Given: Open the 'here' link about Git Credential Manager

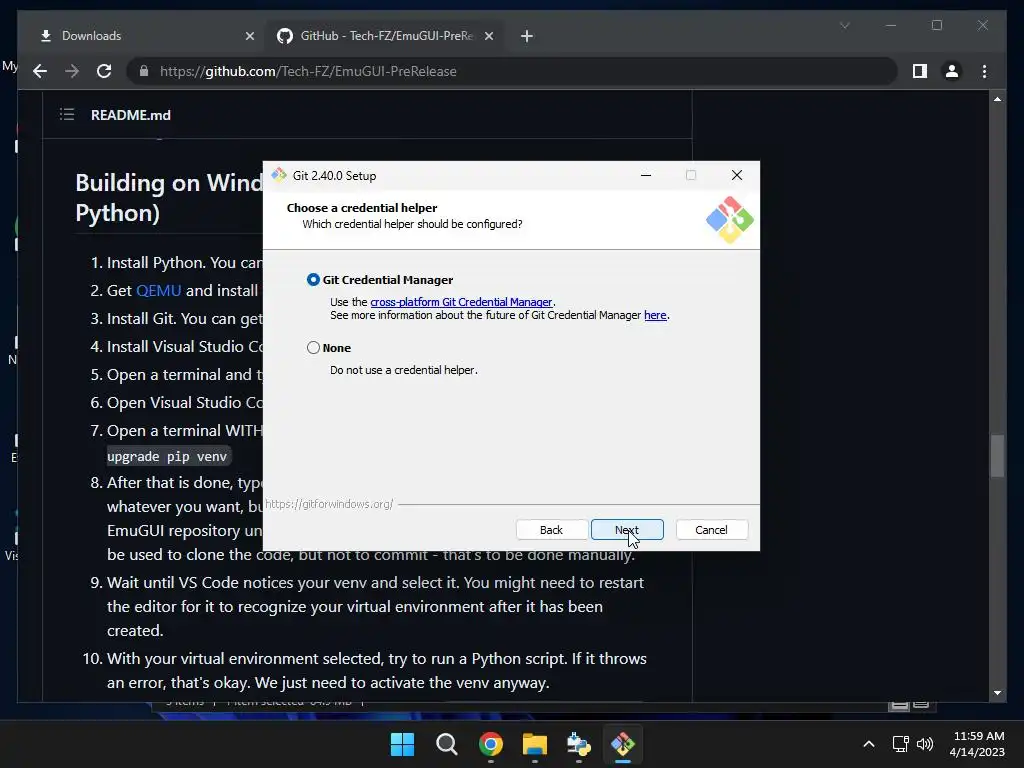Looking at the screenshot, I should (x=655, y=315).
